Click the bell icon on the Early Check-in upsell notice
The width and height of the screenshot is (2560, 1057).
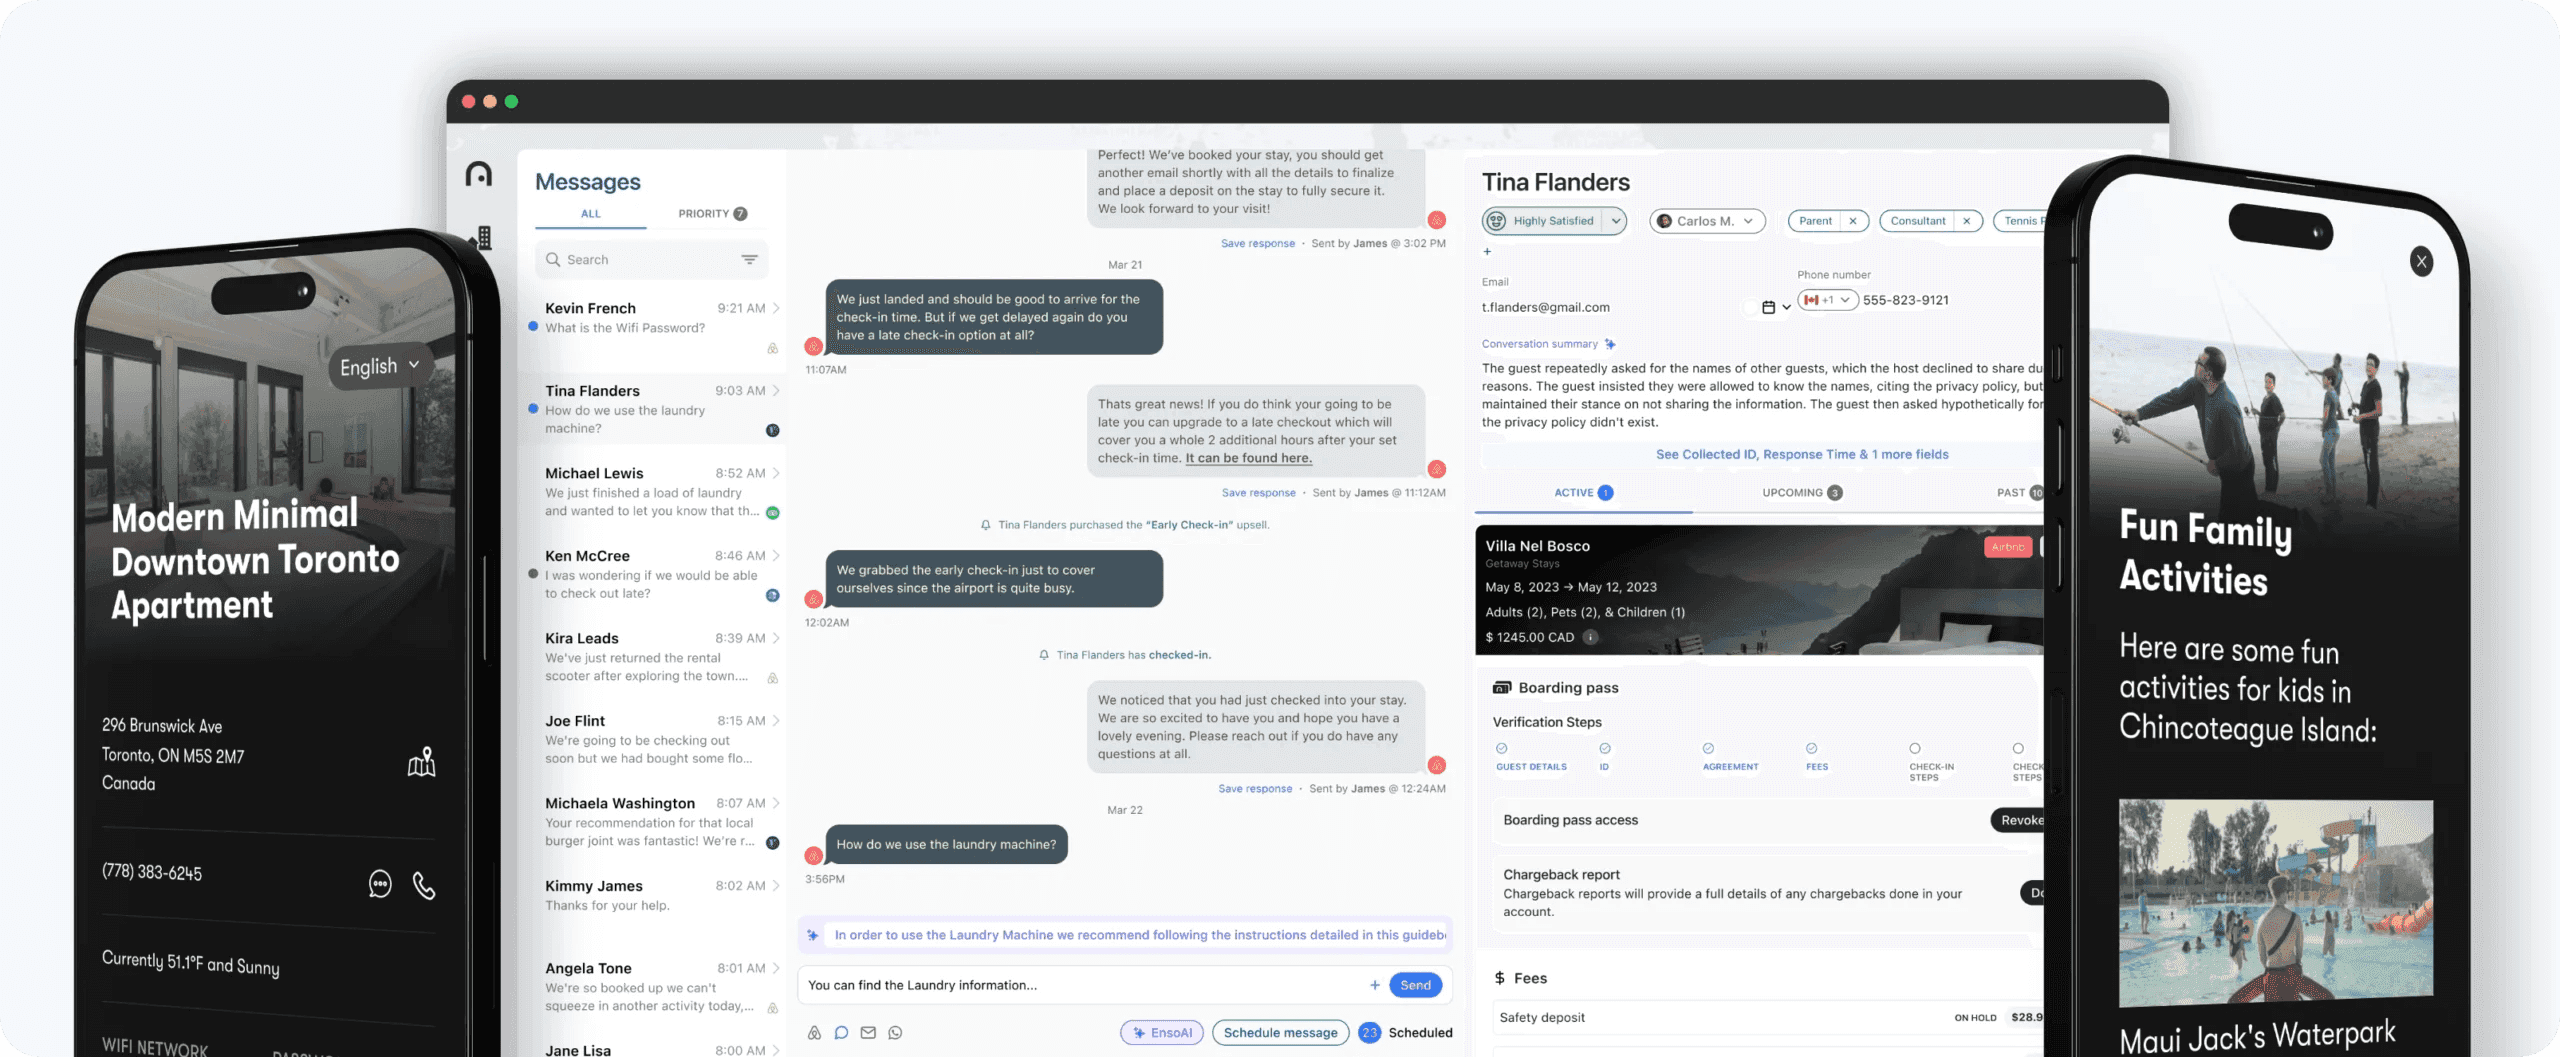click(985, 525)
